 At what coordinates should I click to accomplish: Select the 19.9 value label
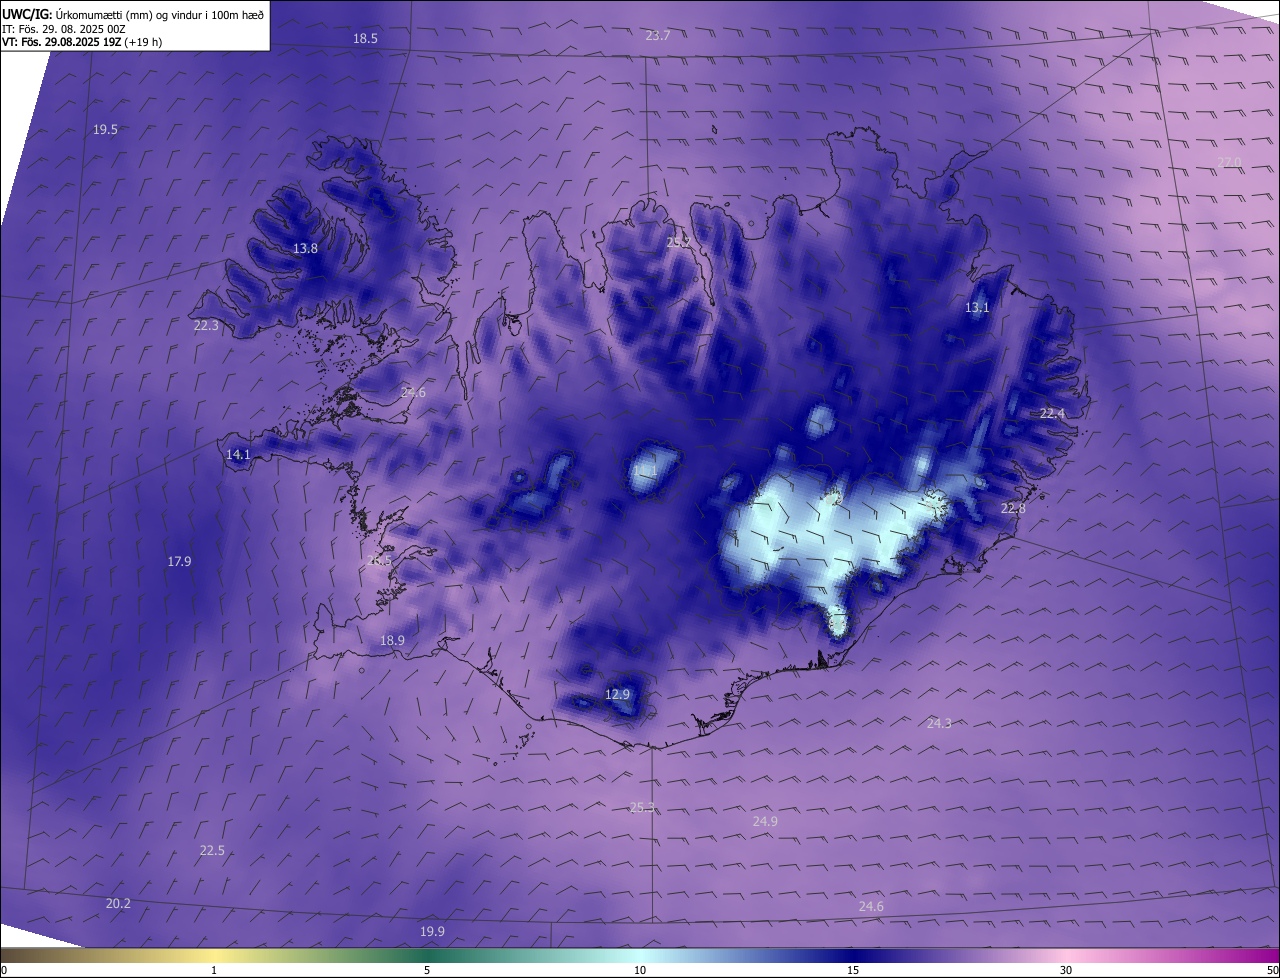(432, 931)
